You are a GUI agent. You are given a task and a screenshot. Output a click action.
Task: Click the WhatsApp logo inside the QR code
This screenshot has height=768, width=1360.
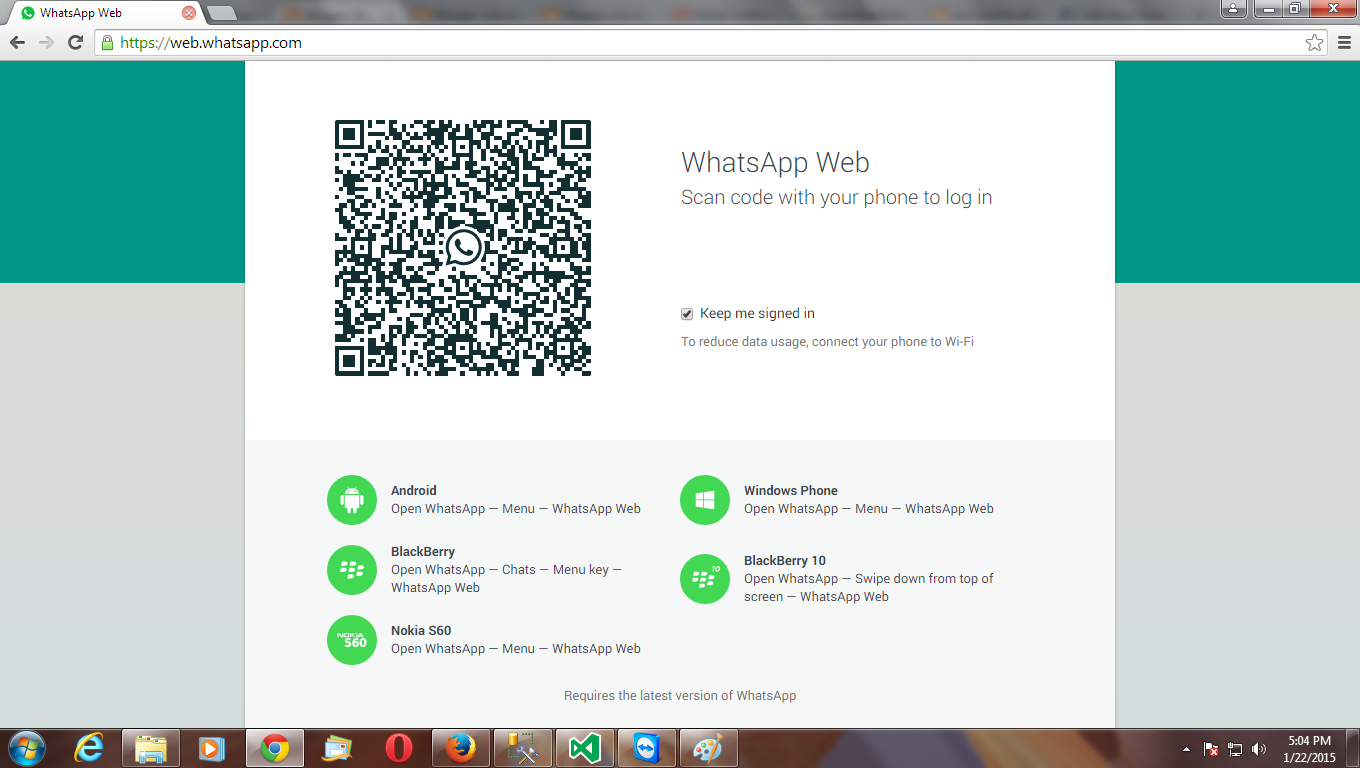(x=463, y=248)
